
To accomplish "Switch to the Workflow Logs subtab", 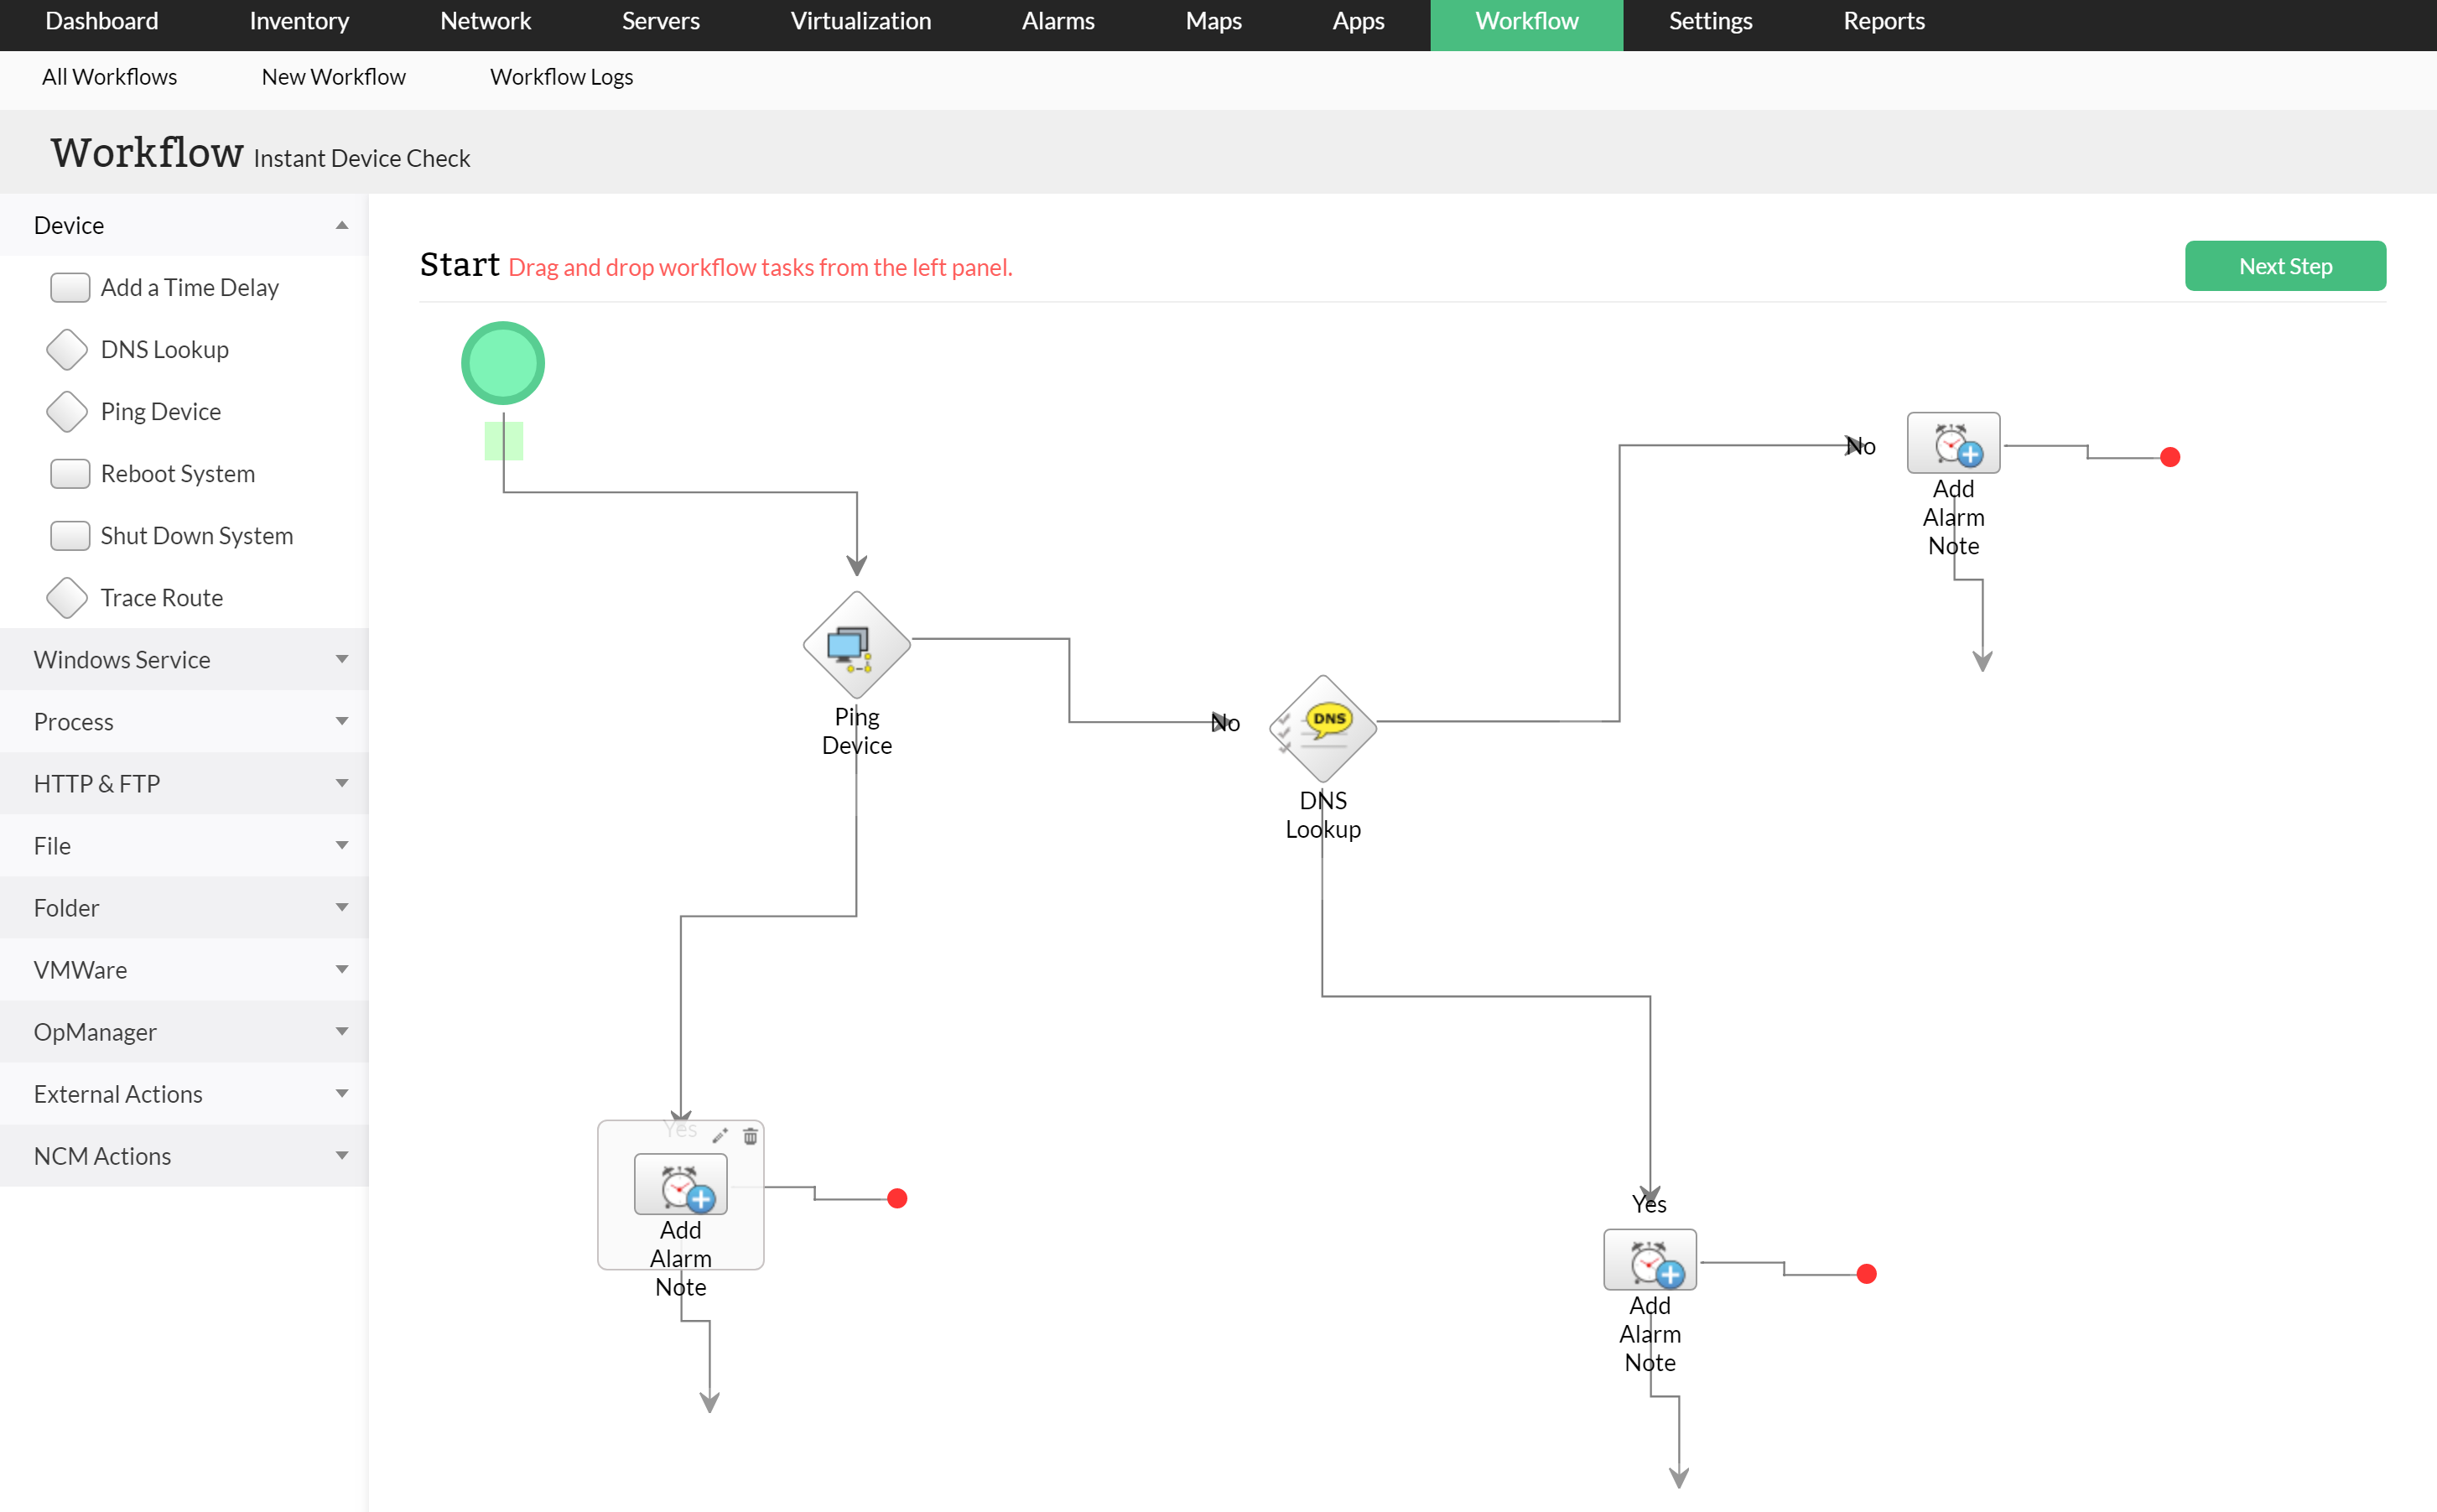I will pyautogui.click(x=561, y=77).
